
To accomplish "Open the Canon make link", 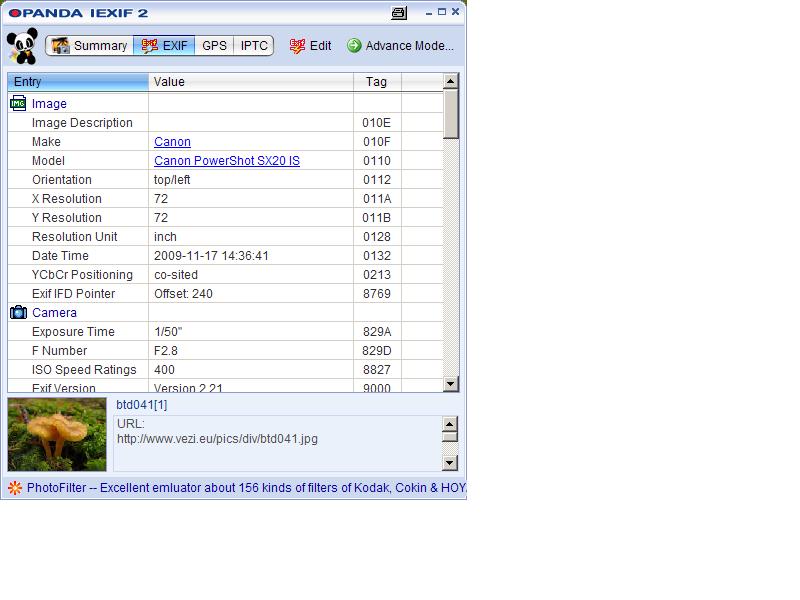I will [172, 142].
